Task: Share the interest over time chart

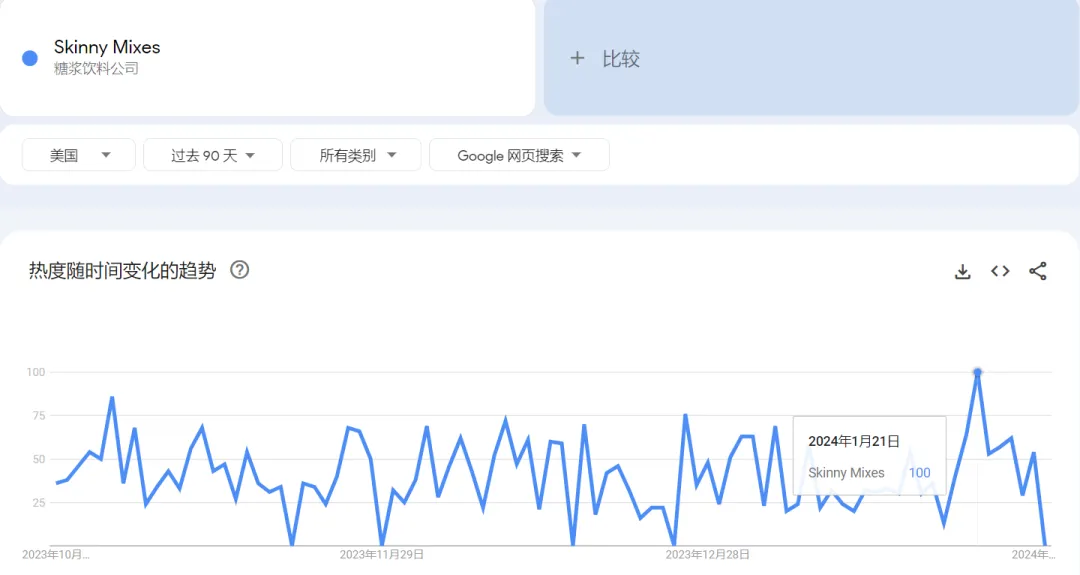Action: (1038, 271)
